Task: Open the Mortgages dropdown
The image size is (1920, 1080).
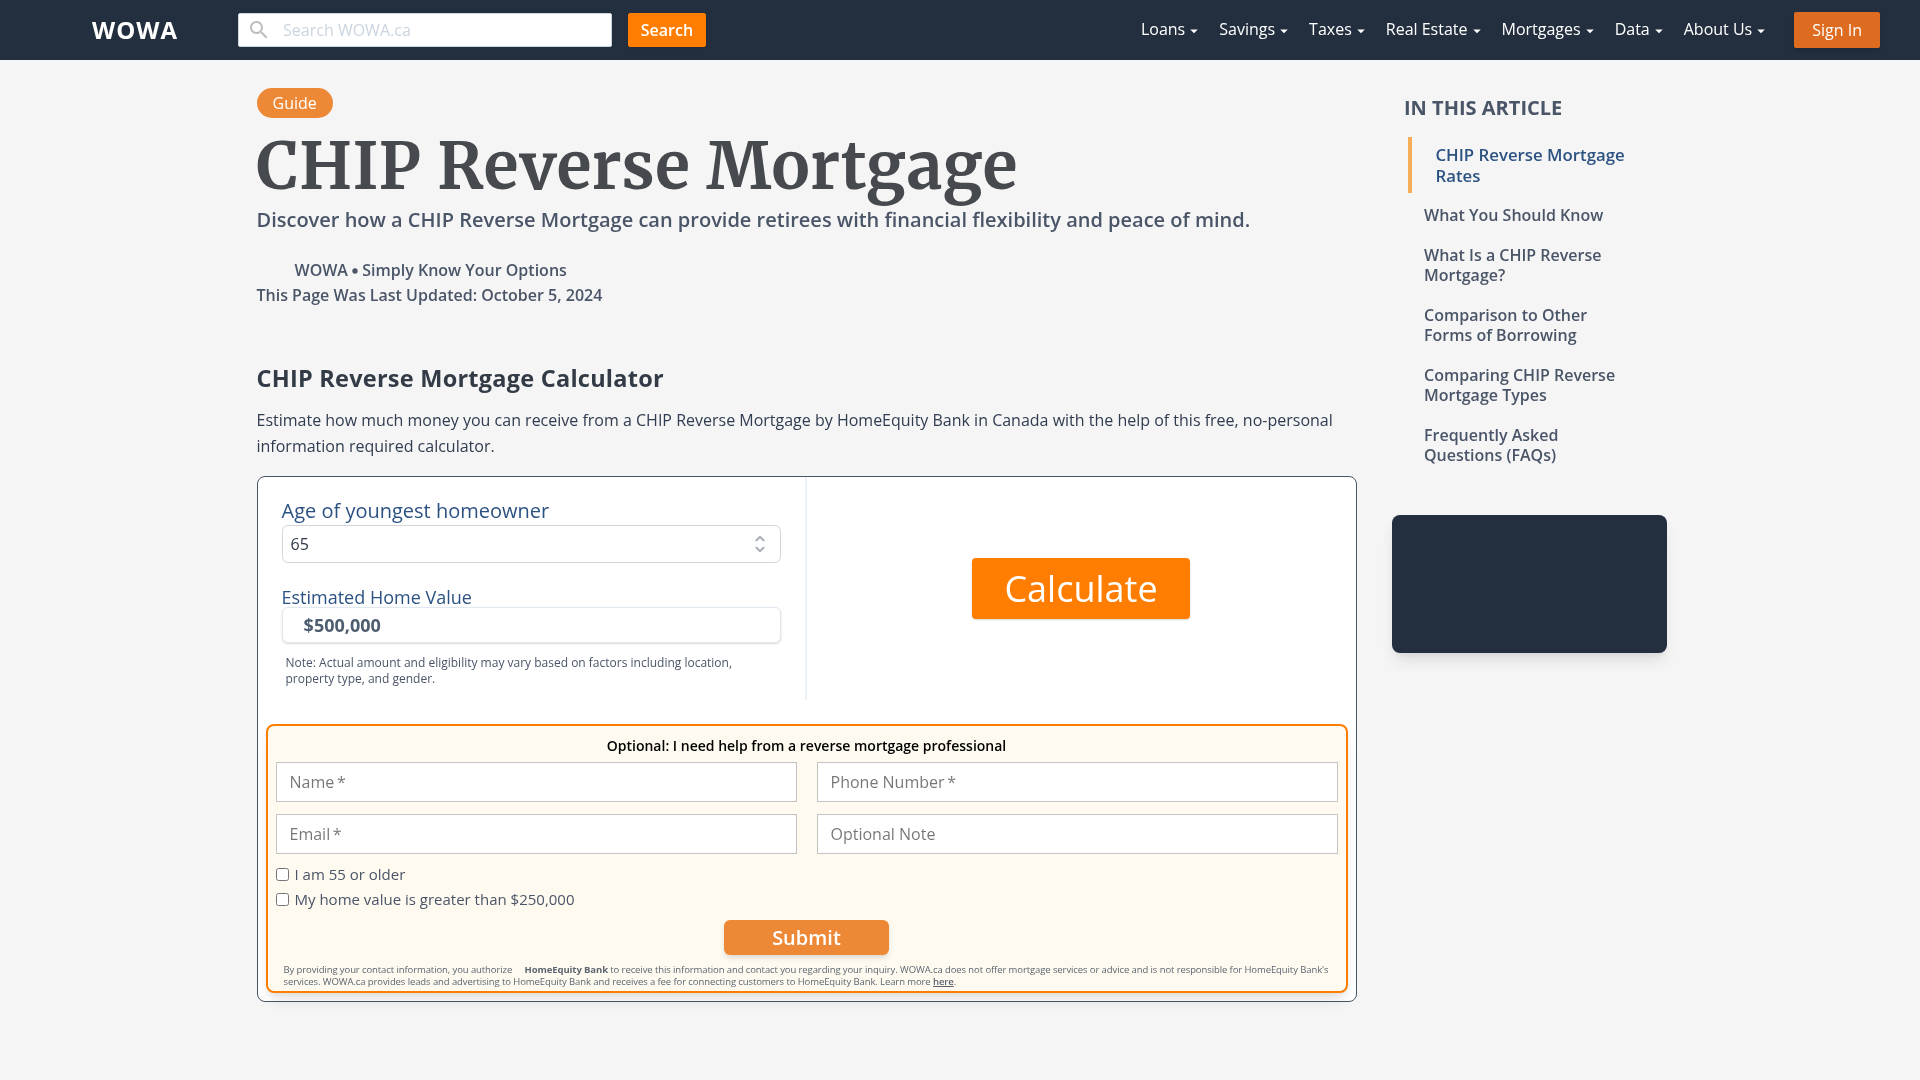Action: pos(1546,29)
